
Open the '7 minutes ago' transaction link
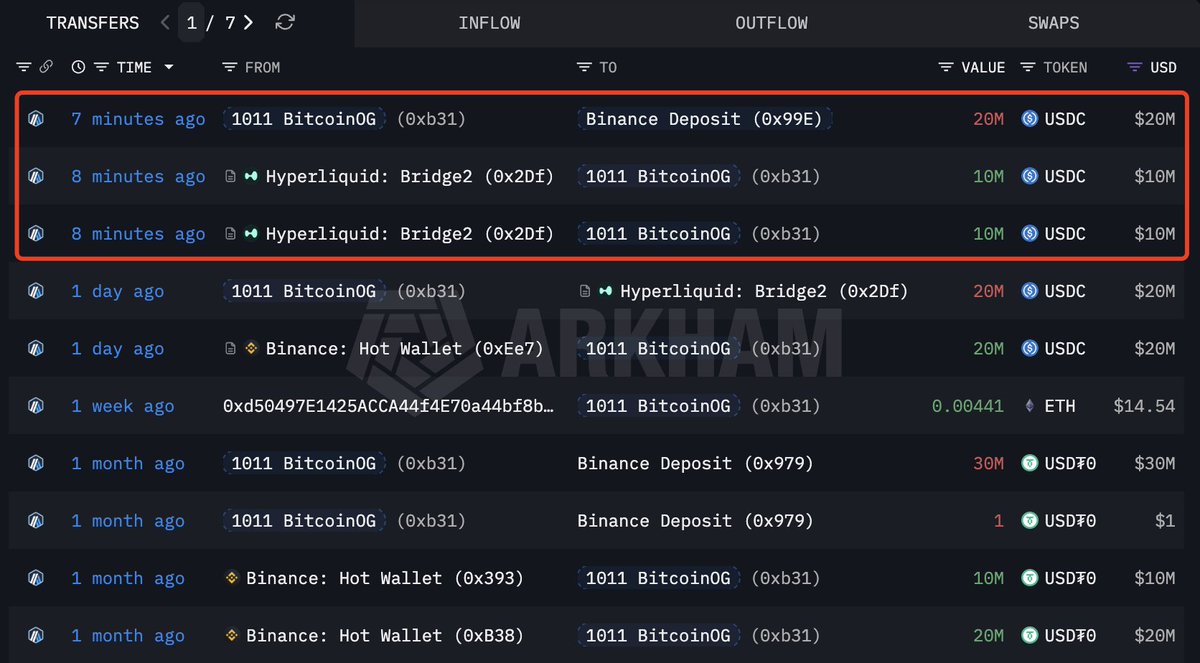click(138, 119)
